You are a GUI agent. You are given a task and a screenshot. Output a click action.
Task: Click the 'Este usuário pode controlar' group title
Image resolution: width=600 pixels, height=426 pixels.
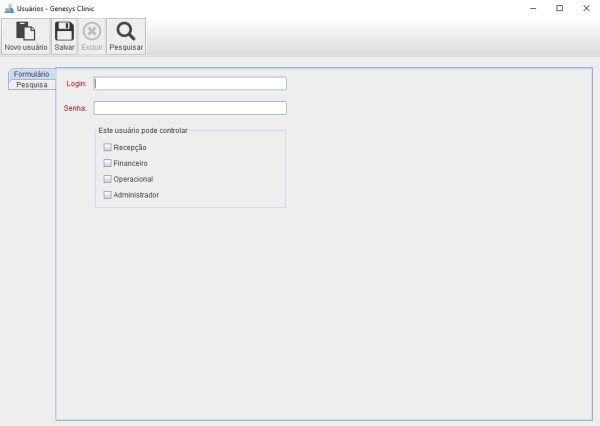click(x=143, y=131)
